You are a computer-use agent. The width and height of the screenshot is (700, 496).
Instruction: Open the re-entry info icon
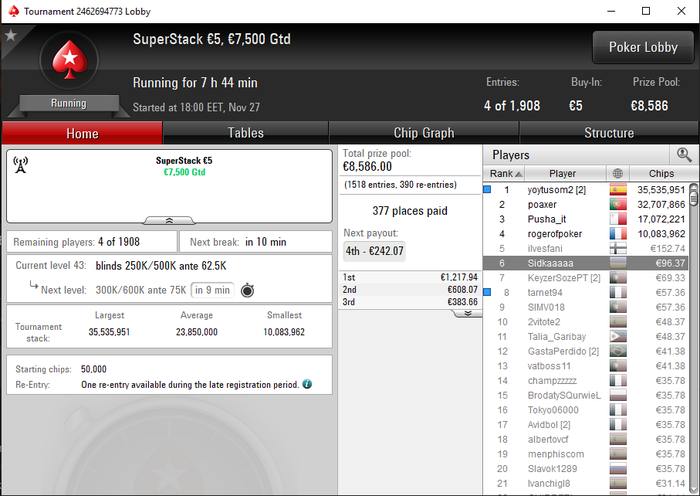pyautogui.click(x=307, y=384)
